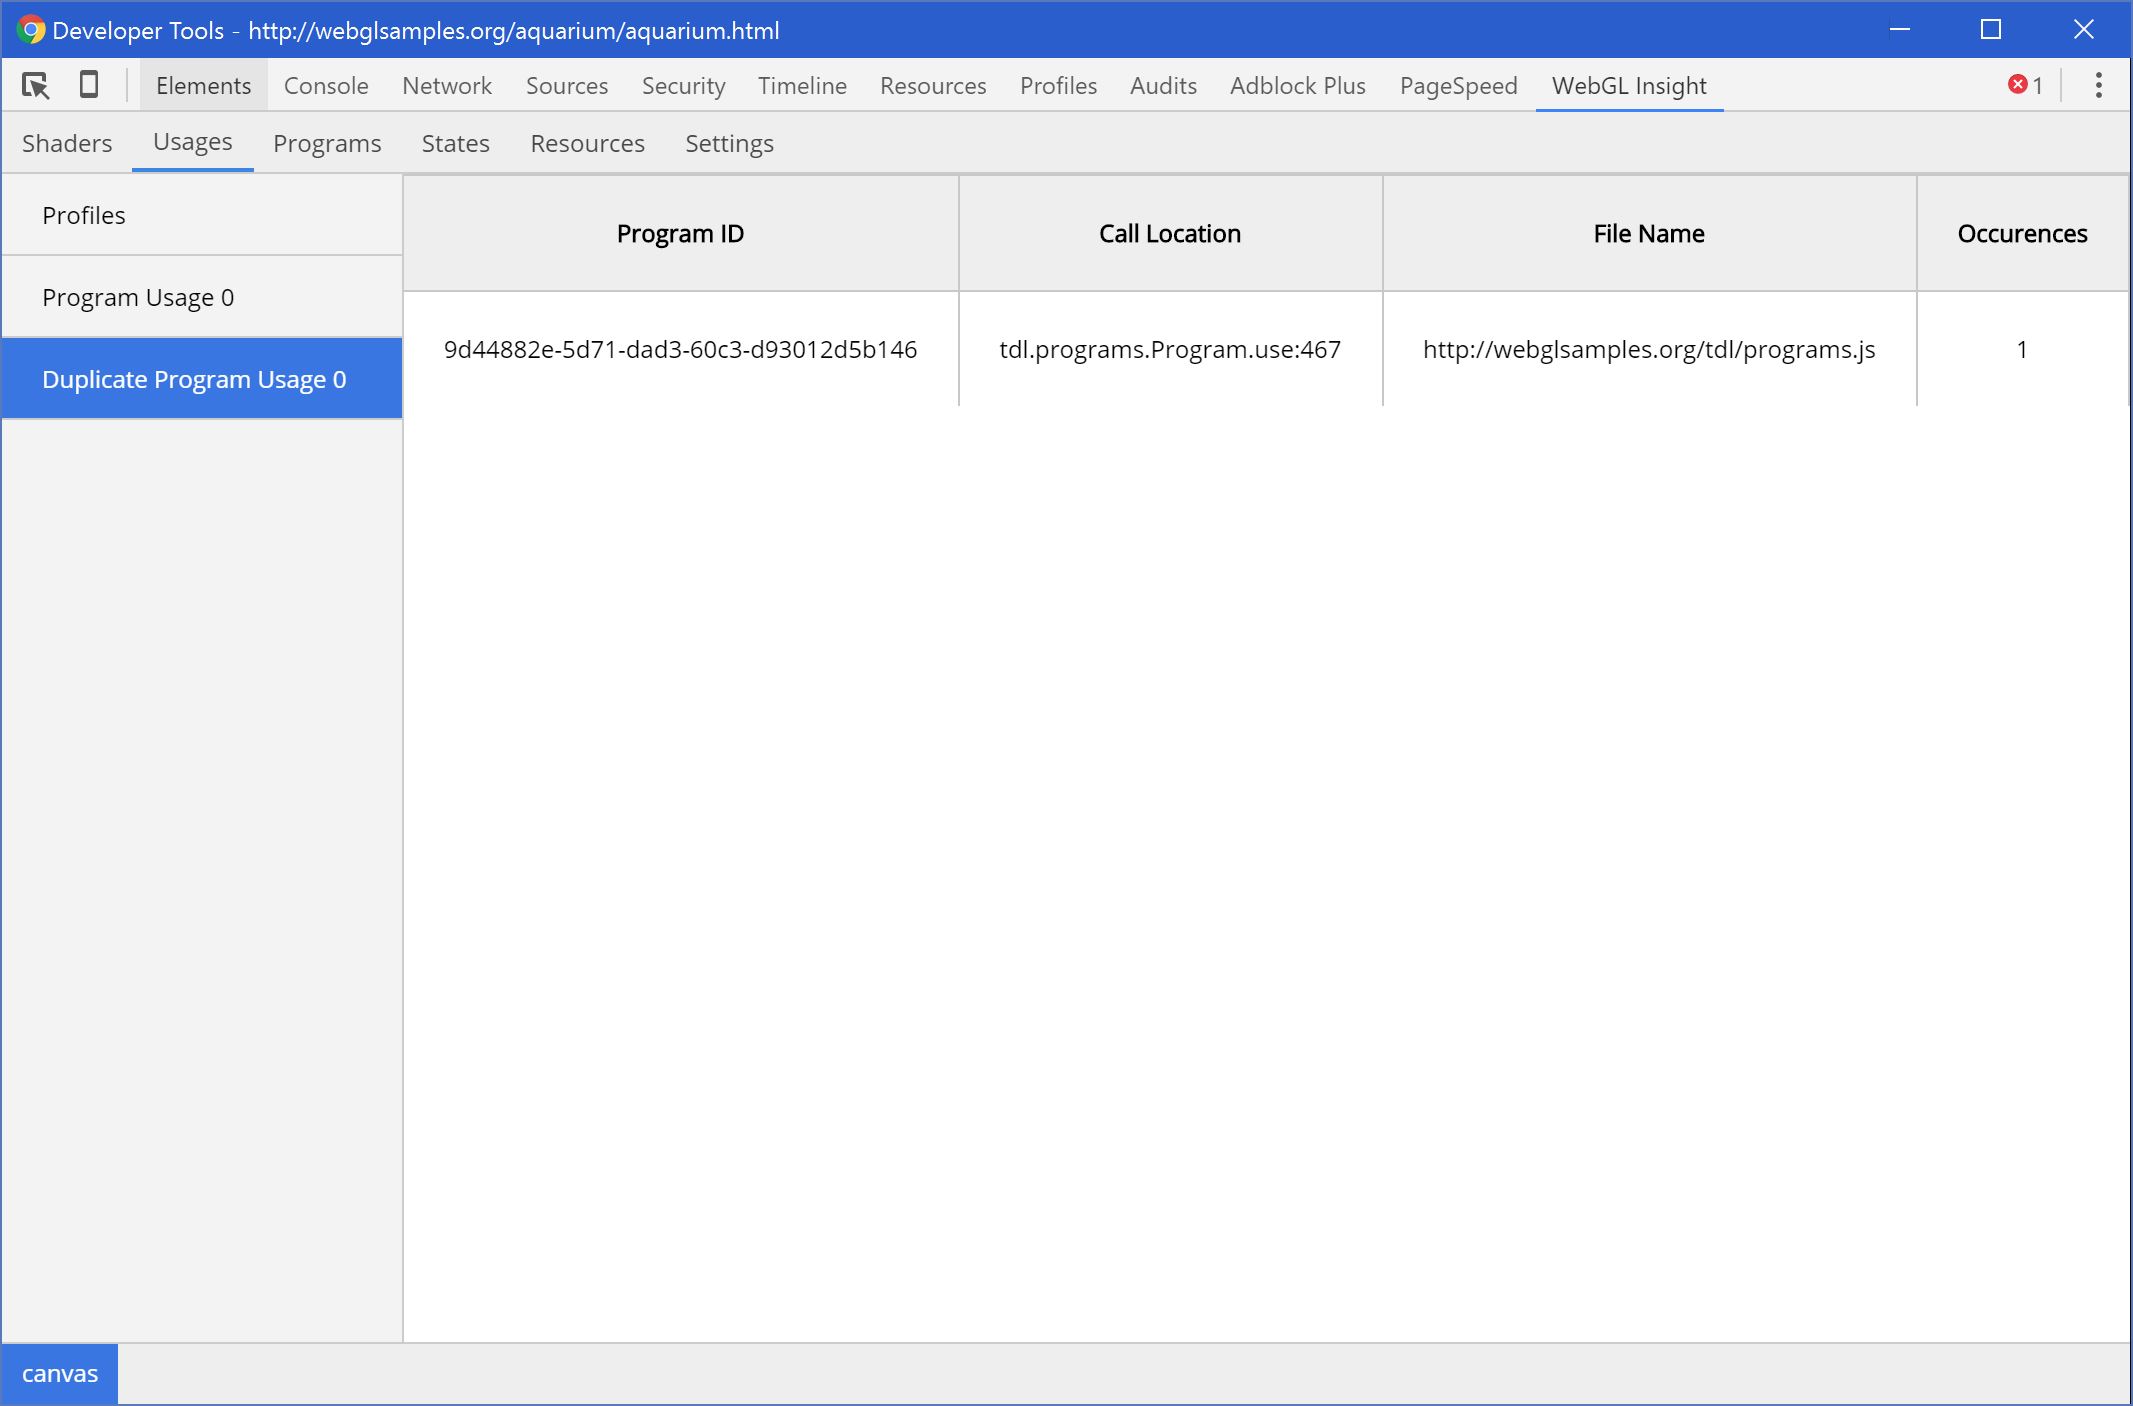This screenshot has width=2133, height=1406.
Task: Click the Profiles sidebar header
Action: pyautogui.click(x=84, y=215)
